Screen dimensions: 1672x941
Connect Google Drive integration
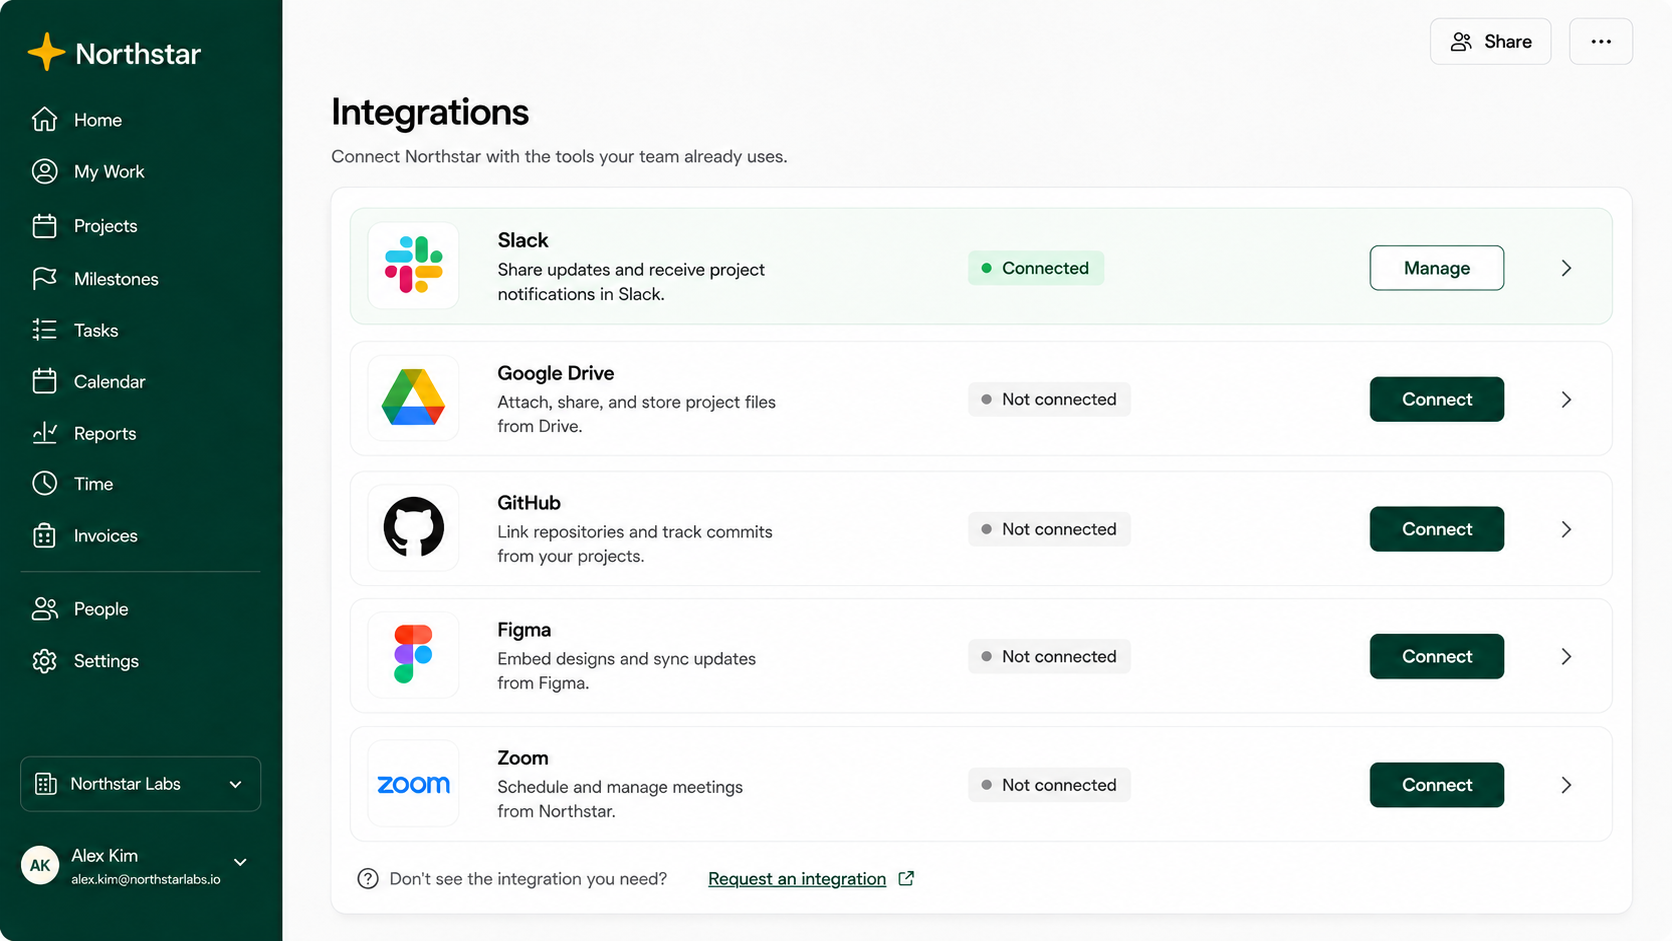coord(1436,399)
